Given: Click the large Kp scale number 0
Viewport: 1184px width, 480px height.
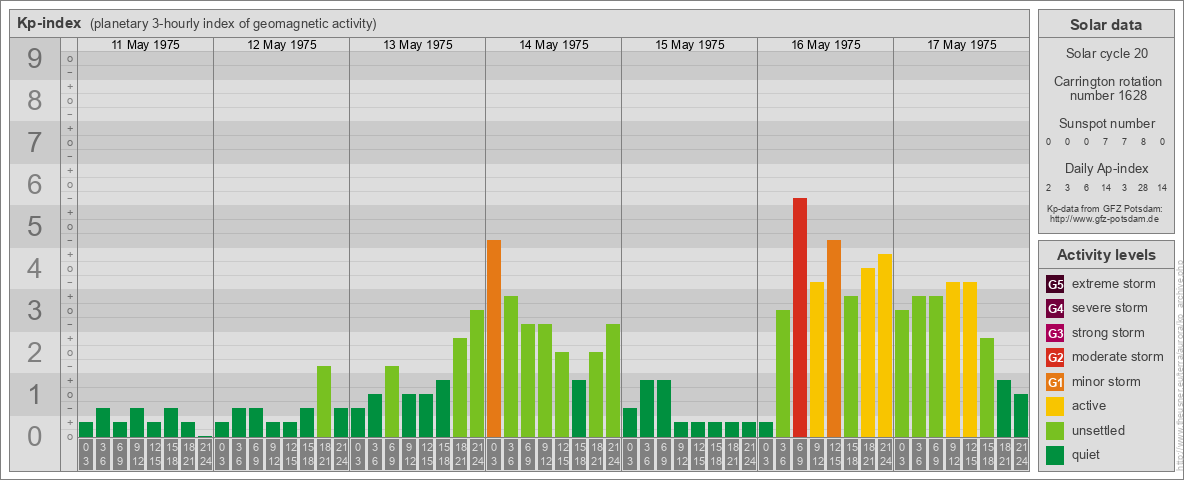Looking at the screenshot, I should coord(35,436).
